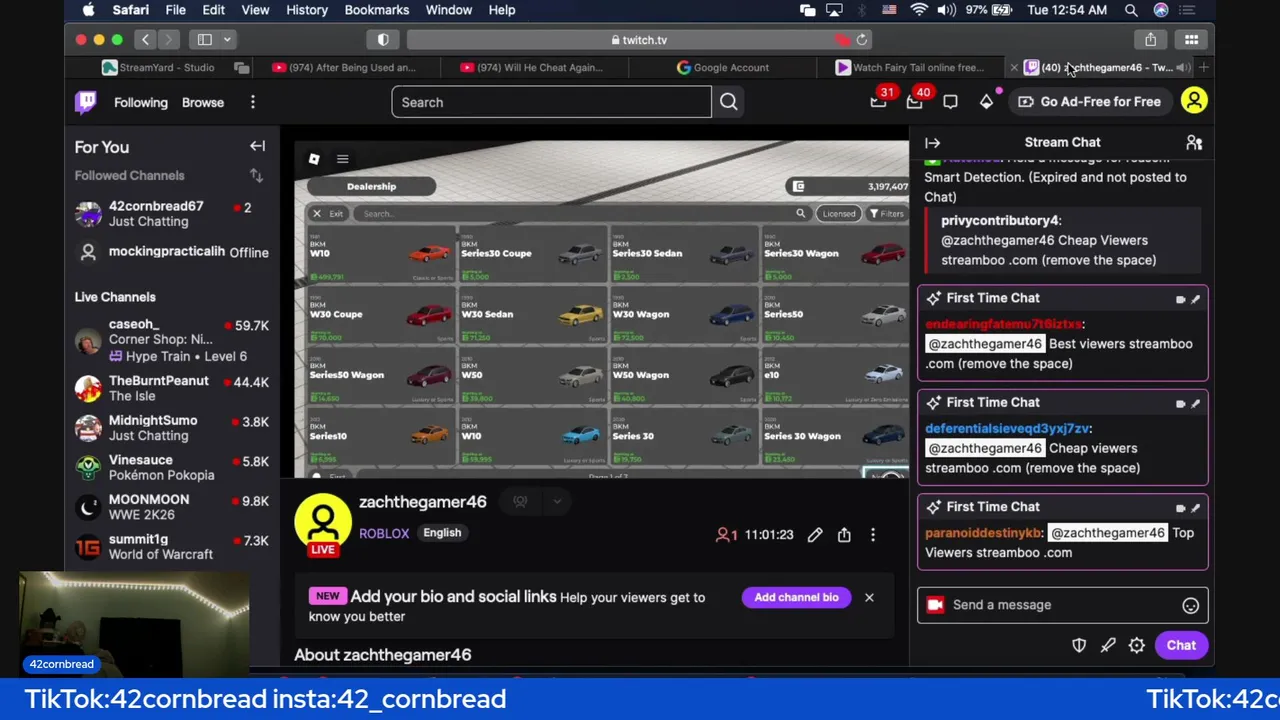The height and width of the screenshot is (720, 1280).
Task: Edit stream info with pencil icon
Action: (x=815, y=535)
